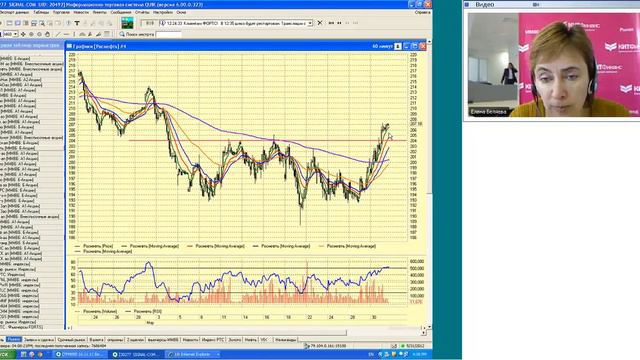Click the Роснефть [Volume] legend entry

click(96, 311)
